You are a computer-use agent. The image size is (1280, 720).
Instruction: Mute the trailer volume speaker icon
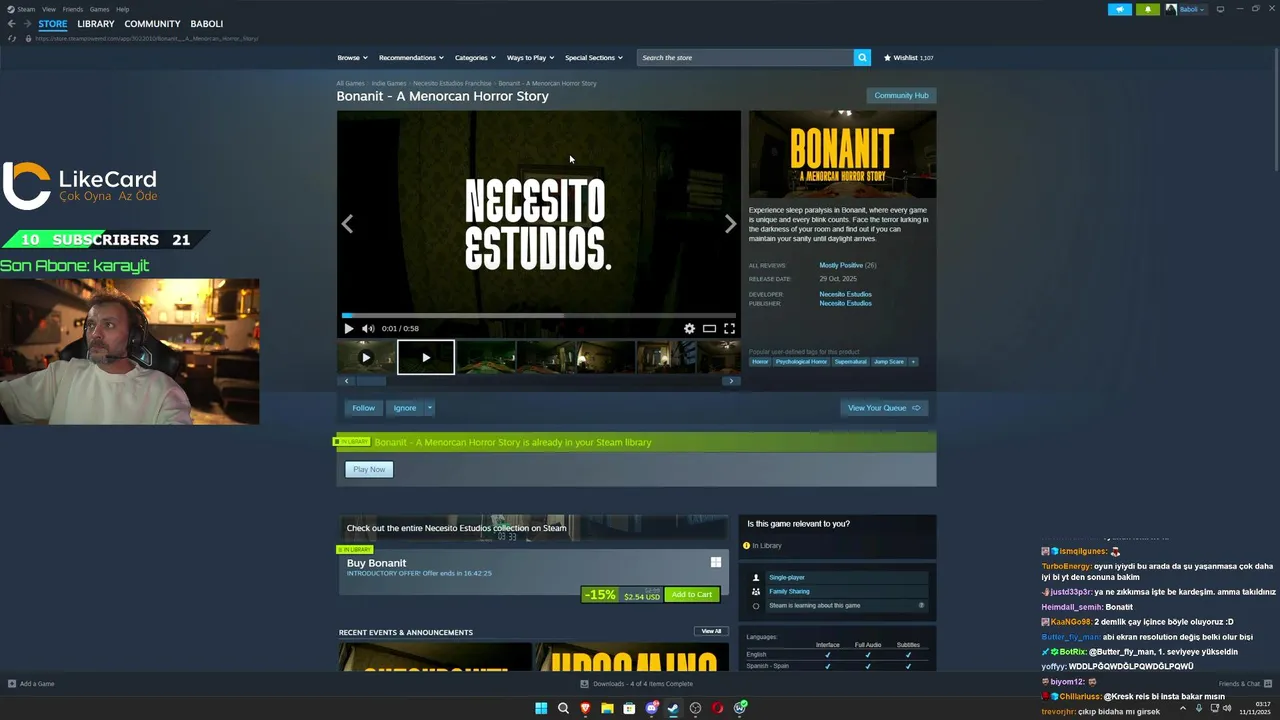368,328
